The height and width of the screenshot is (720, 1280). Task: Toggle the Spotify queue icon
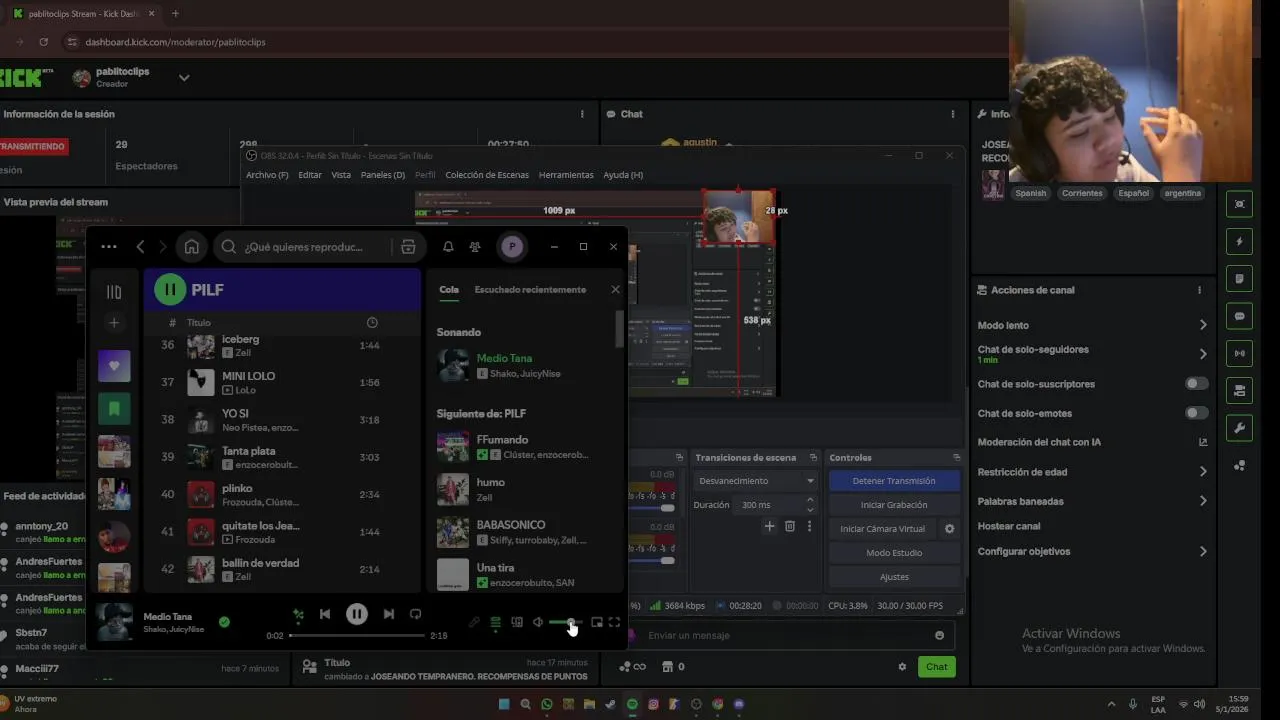coord(495,622)
